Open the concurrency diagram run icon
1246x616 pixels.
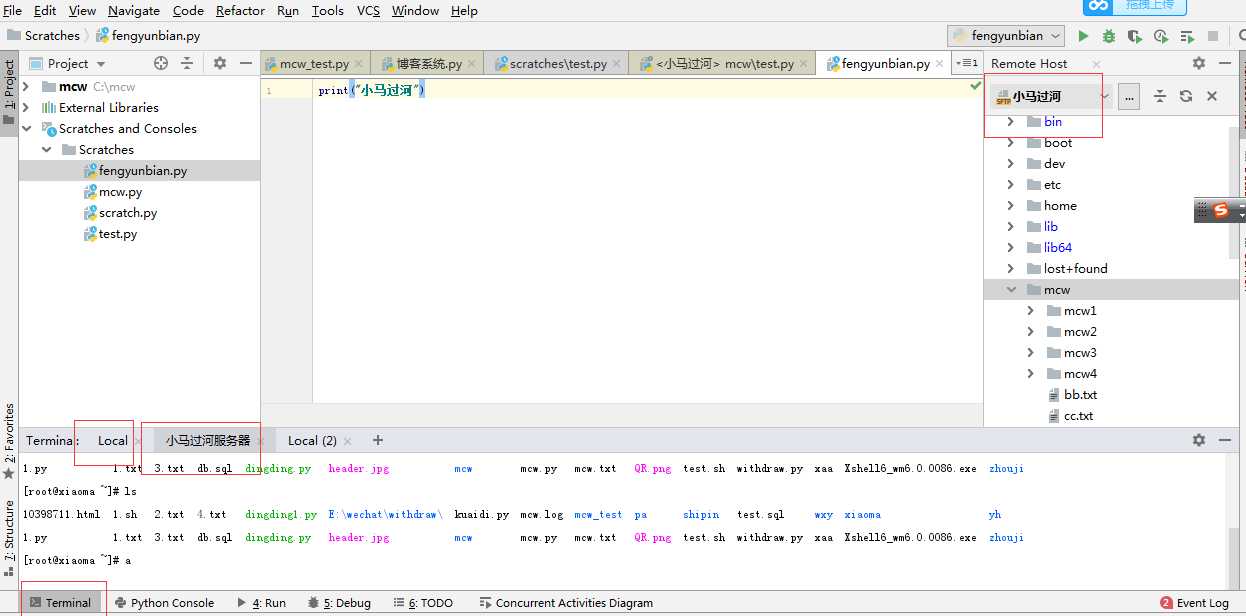click(x=1187, y=36)
